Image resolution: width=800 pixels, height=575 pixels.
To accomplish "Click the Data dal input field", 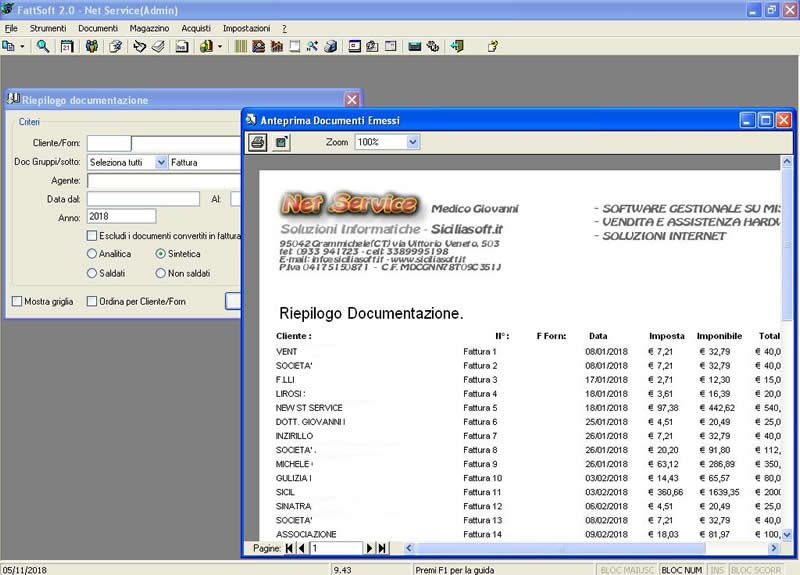I will point(143,199).
